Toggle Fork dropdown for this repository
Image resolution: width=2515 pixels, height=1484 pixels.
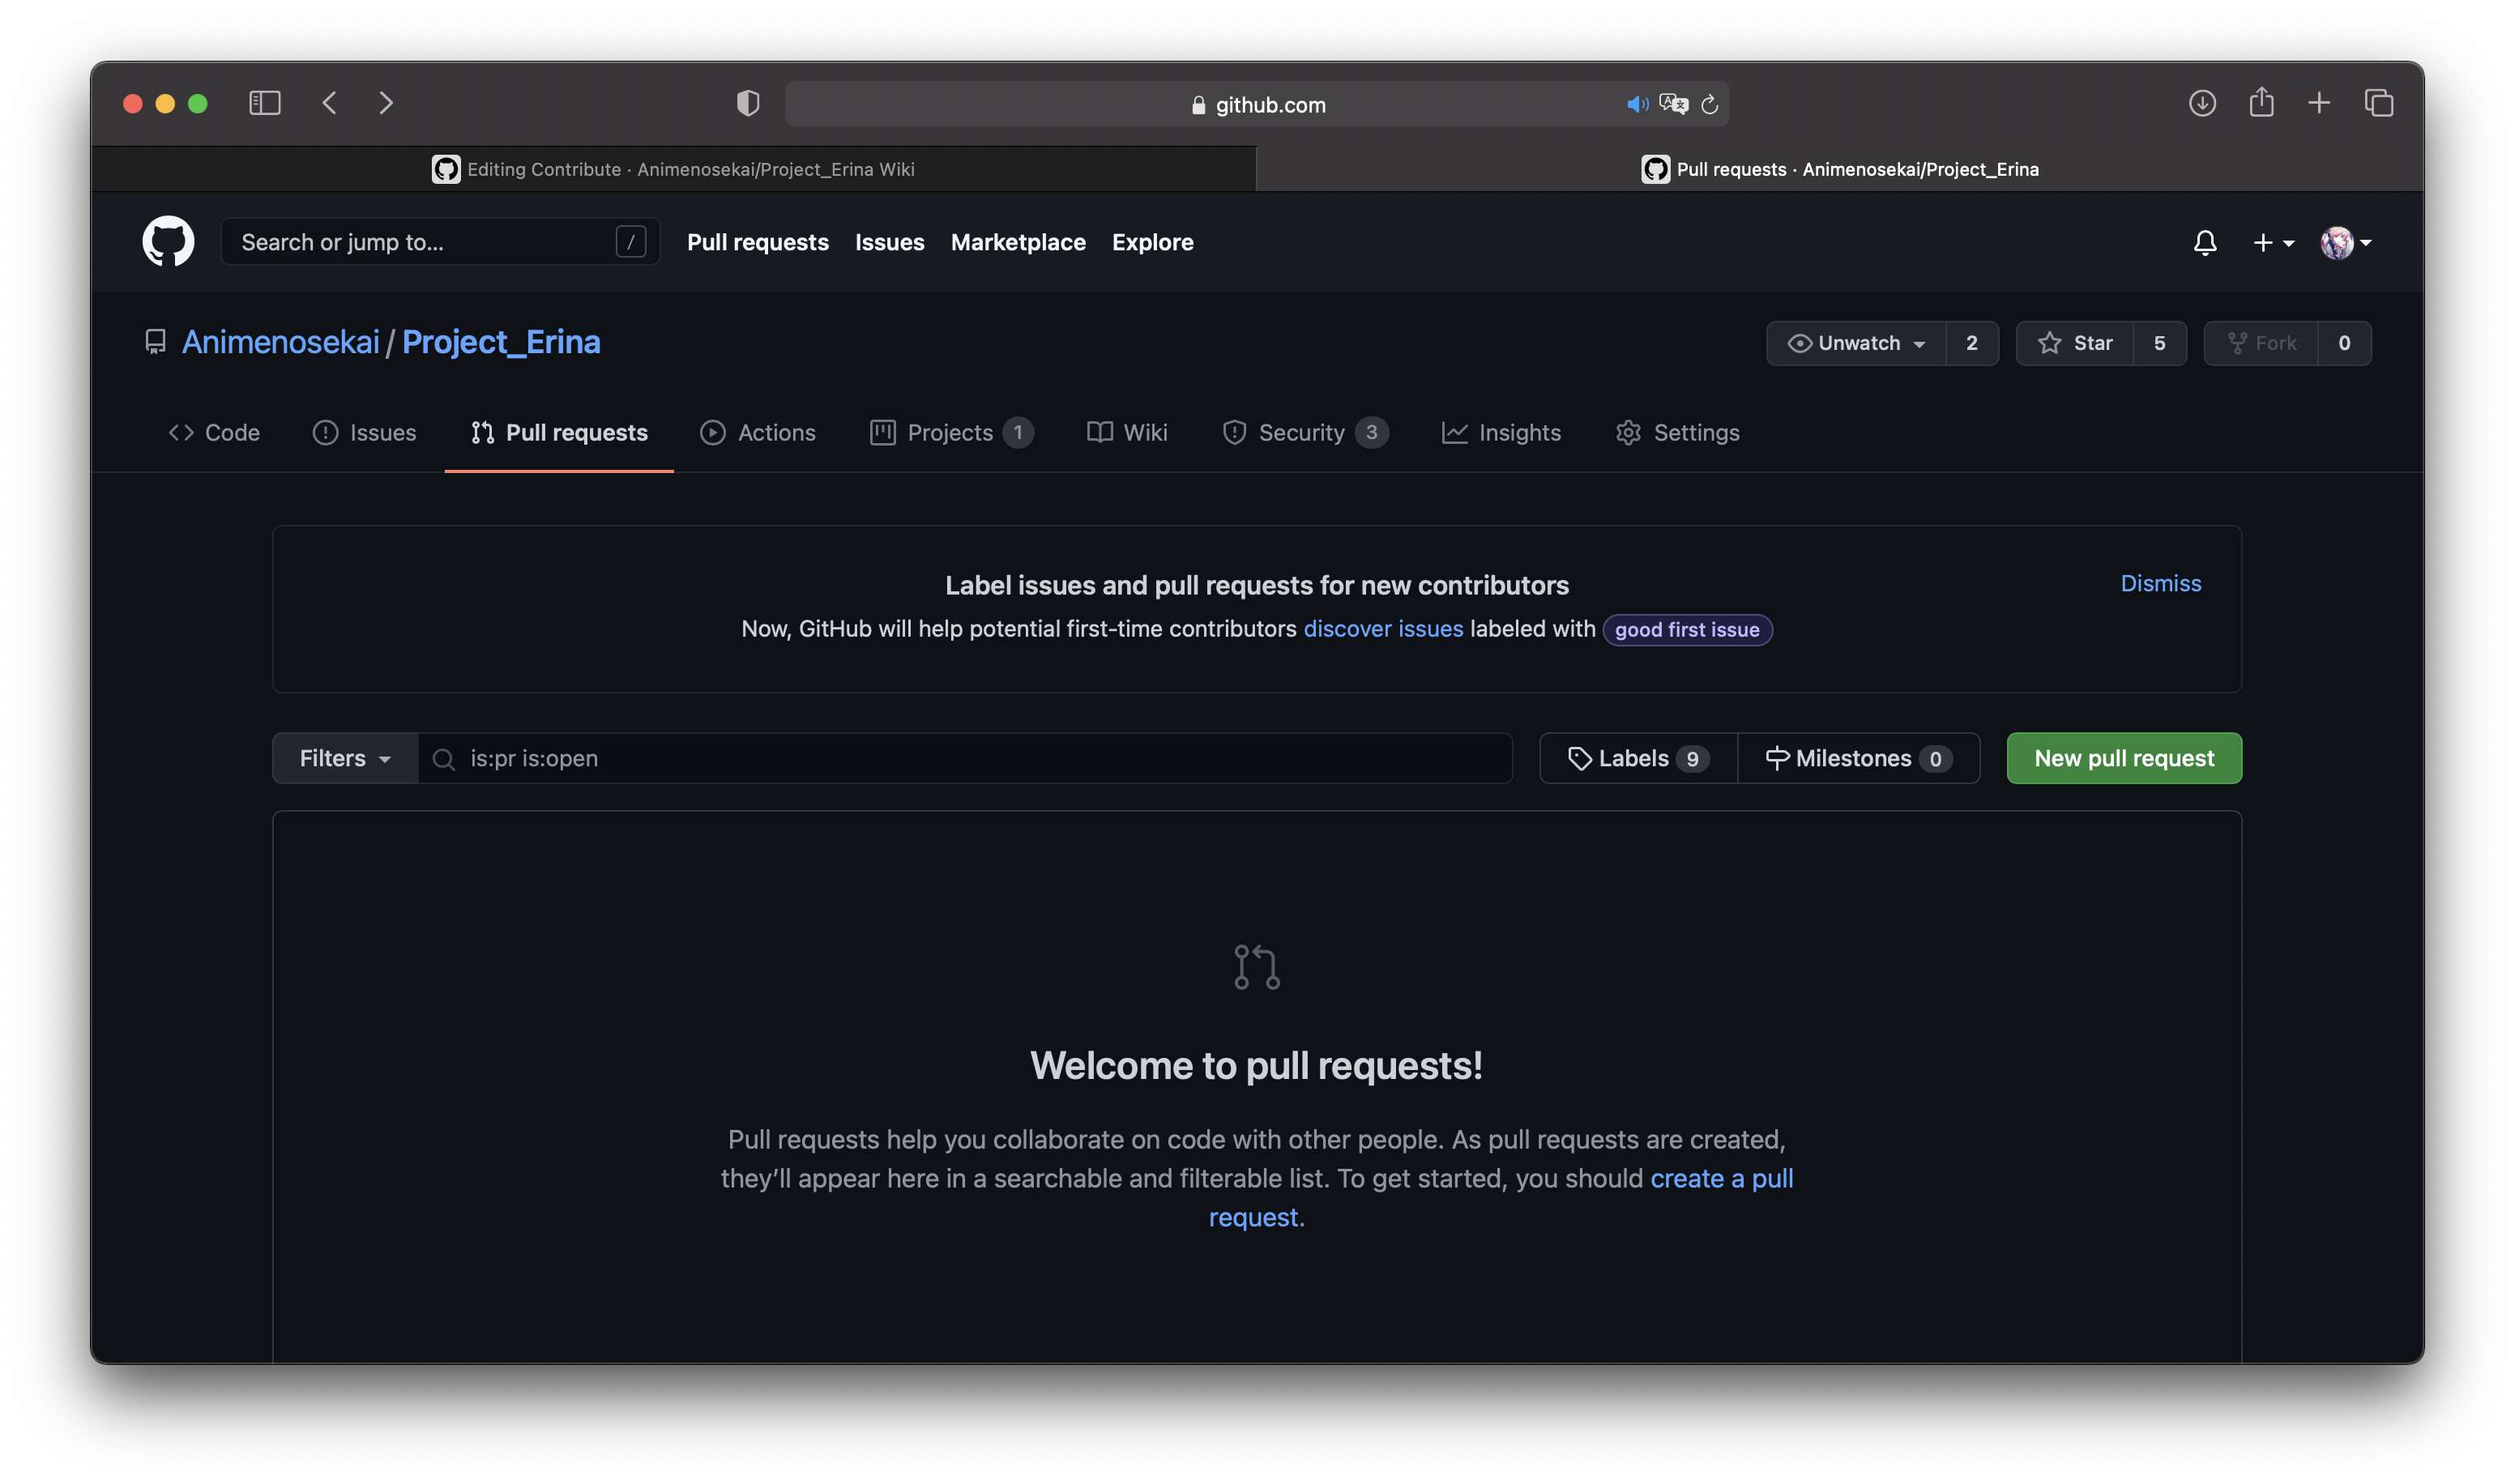coord(2344,341)
